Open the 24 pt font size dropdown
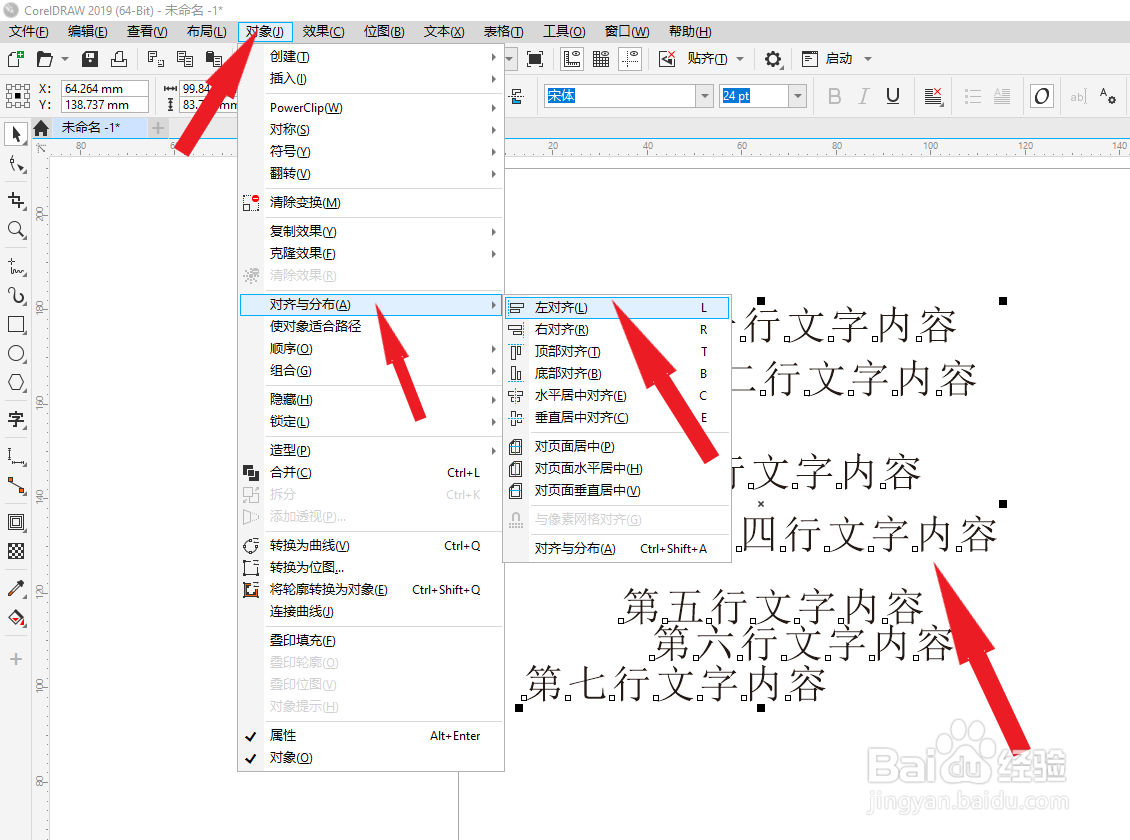Viewport: 1130px width, 840px height. click(x=796, y=95)
